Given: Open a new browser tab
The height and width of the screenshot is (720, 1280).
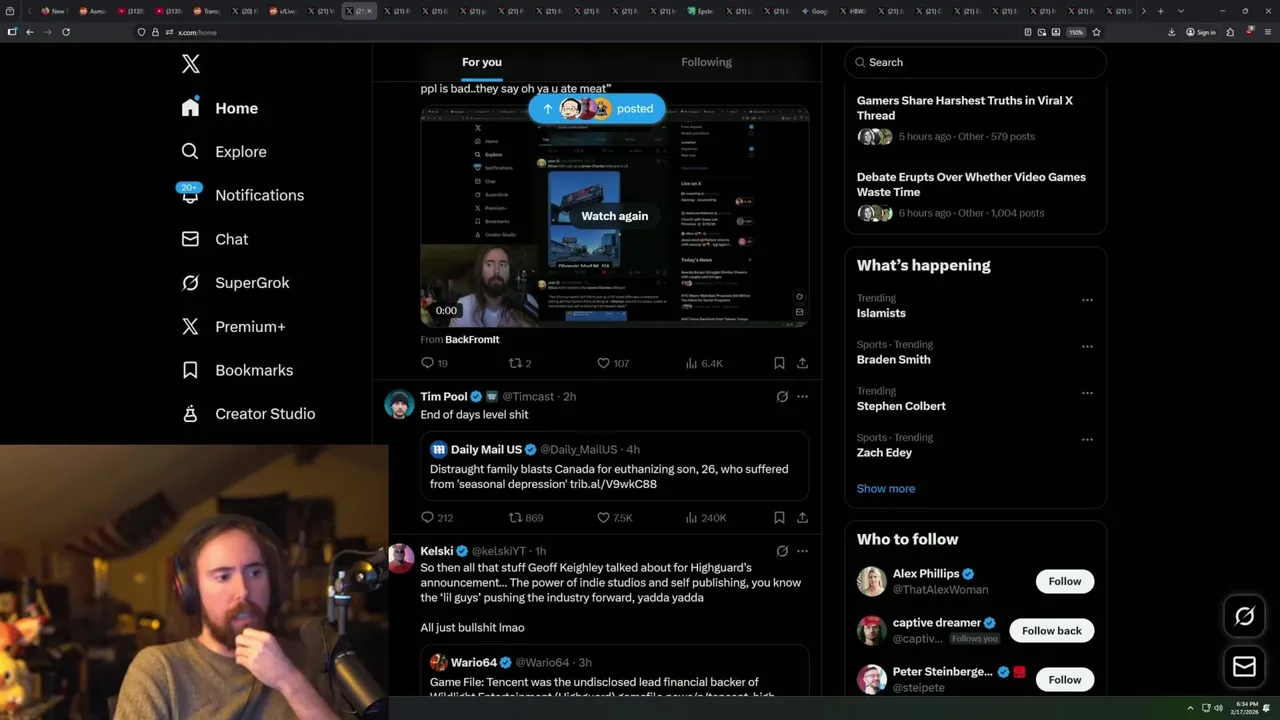Looking at the screenshot, I should (x=1160, y=11).
